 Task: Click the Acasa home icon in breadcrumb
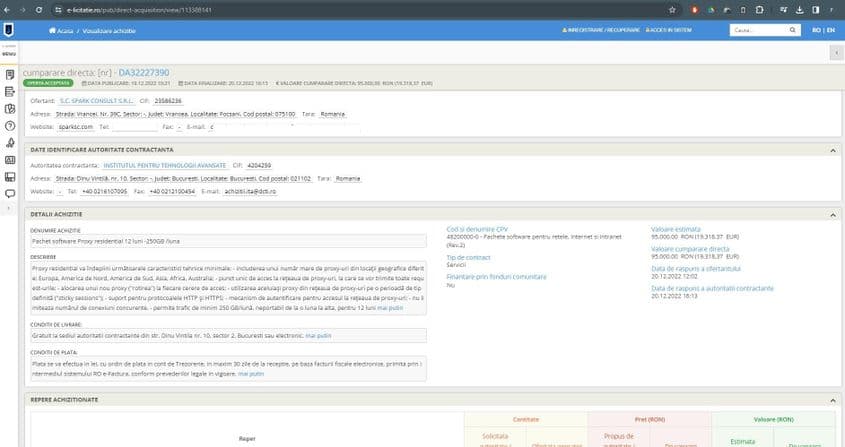coord(51,31)
